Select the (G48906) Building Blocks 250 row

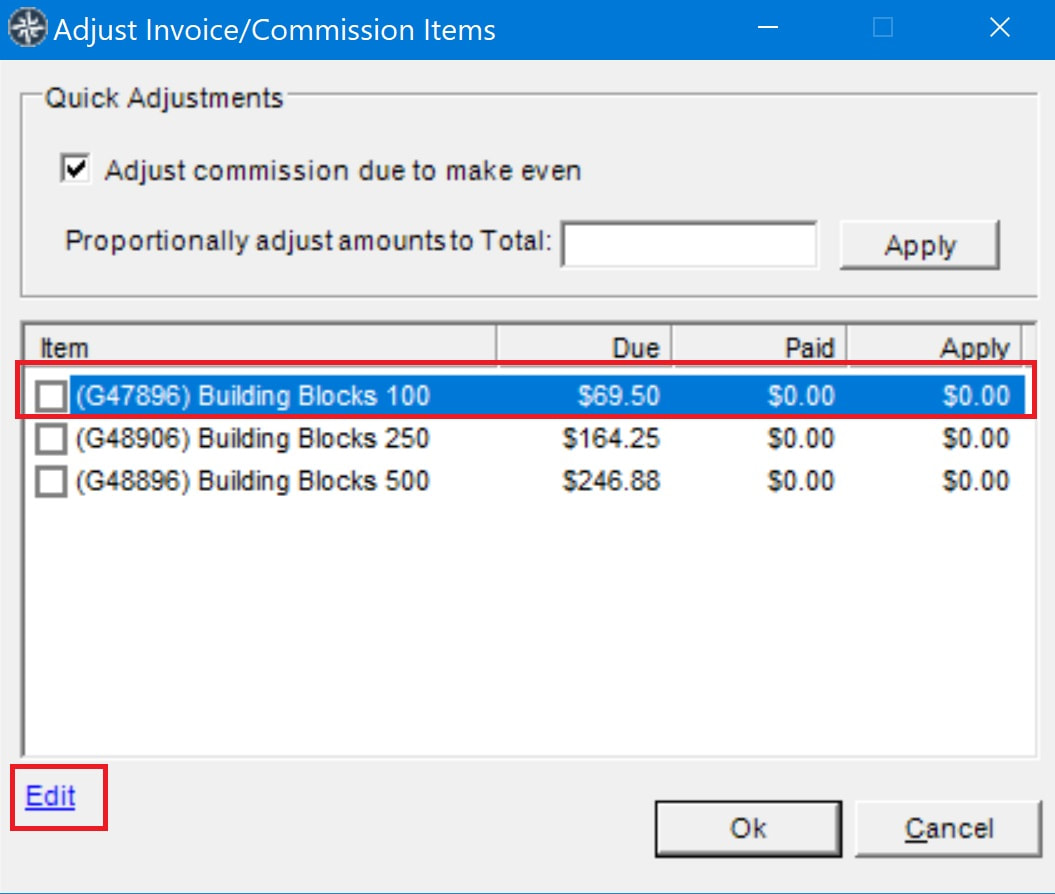point(527,439)
